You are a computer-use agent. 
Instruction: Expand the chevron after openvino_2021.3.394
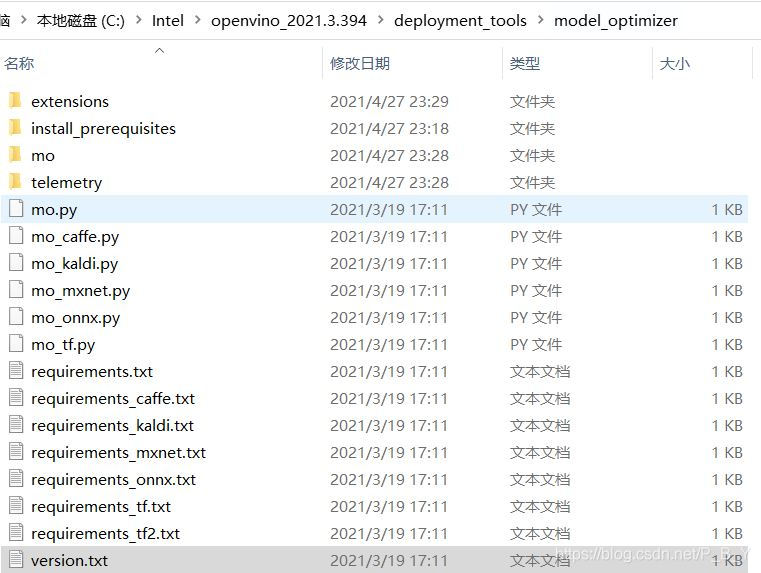tap(380, 20)
